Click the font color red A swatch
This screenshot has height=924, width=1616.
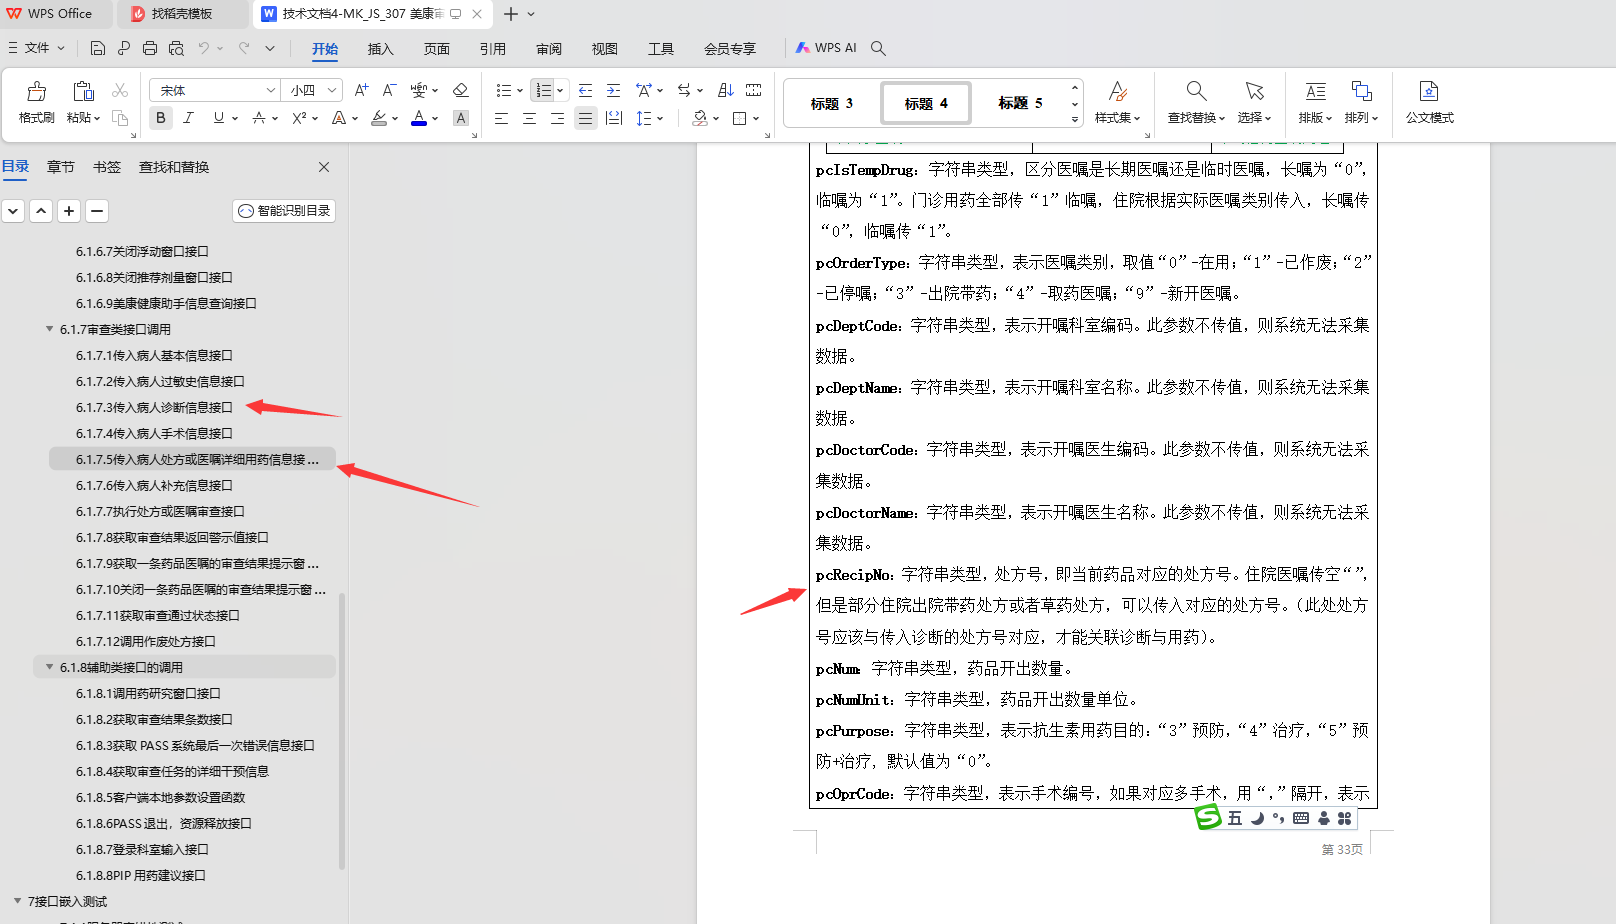click(x=419, y=118)
